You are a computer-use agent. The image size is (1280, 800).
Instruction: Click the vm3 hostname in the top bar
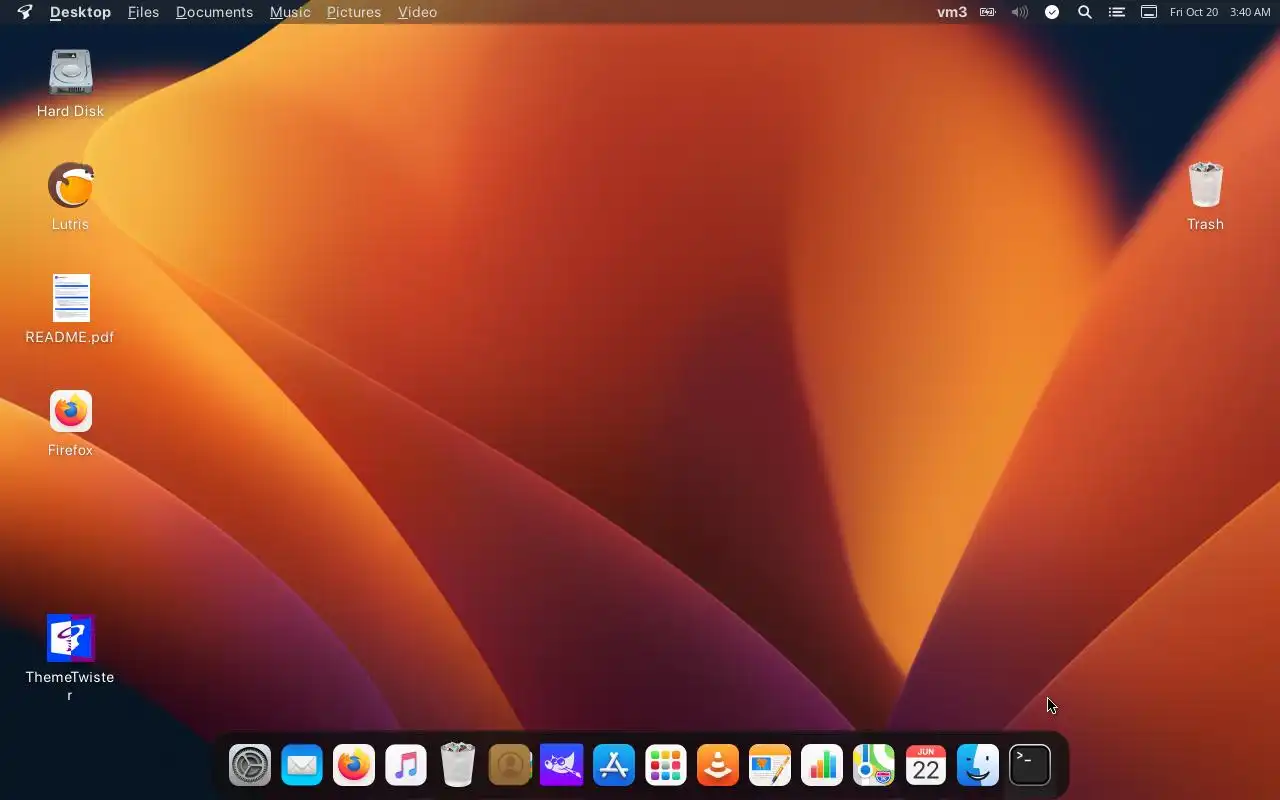(952, 12)
